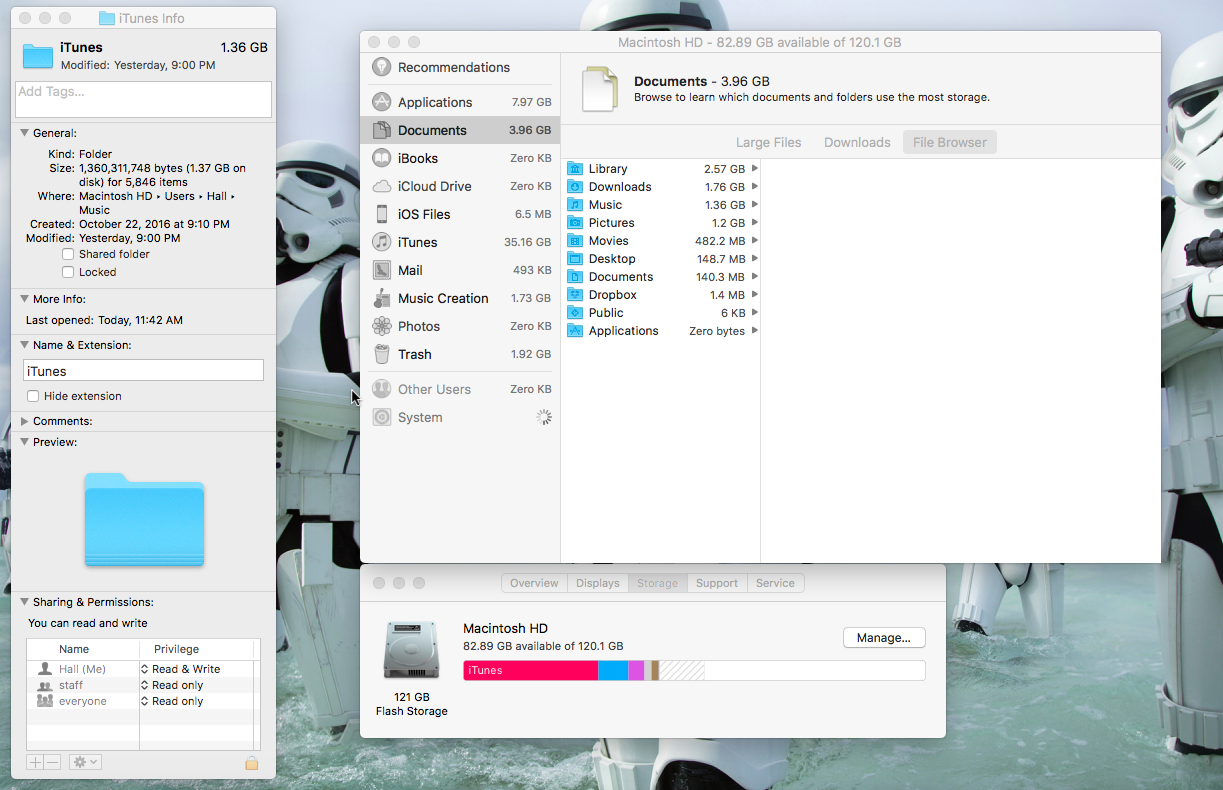Collapse the Preview section

click(24, 442)
